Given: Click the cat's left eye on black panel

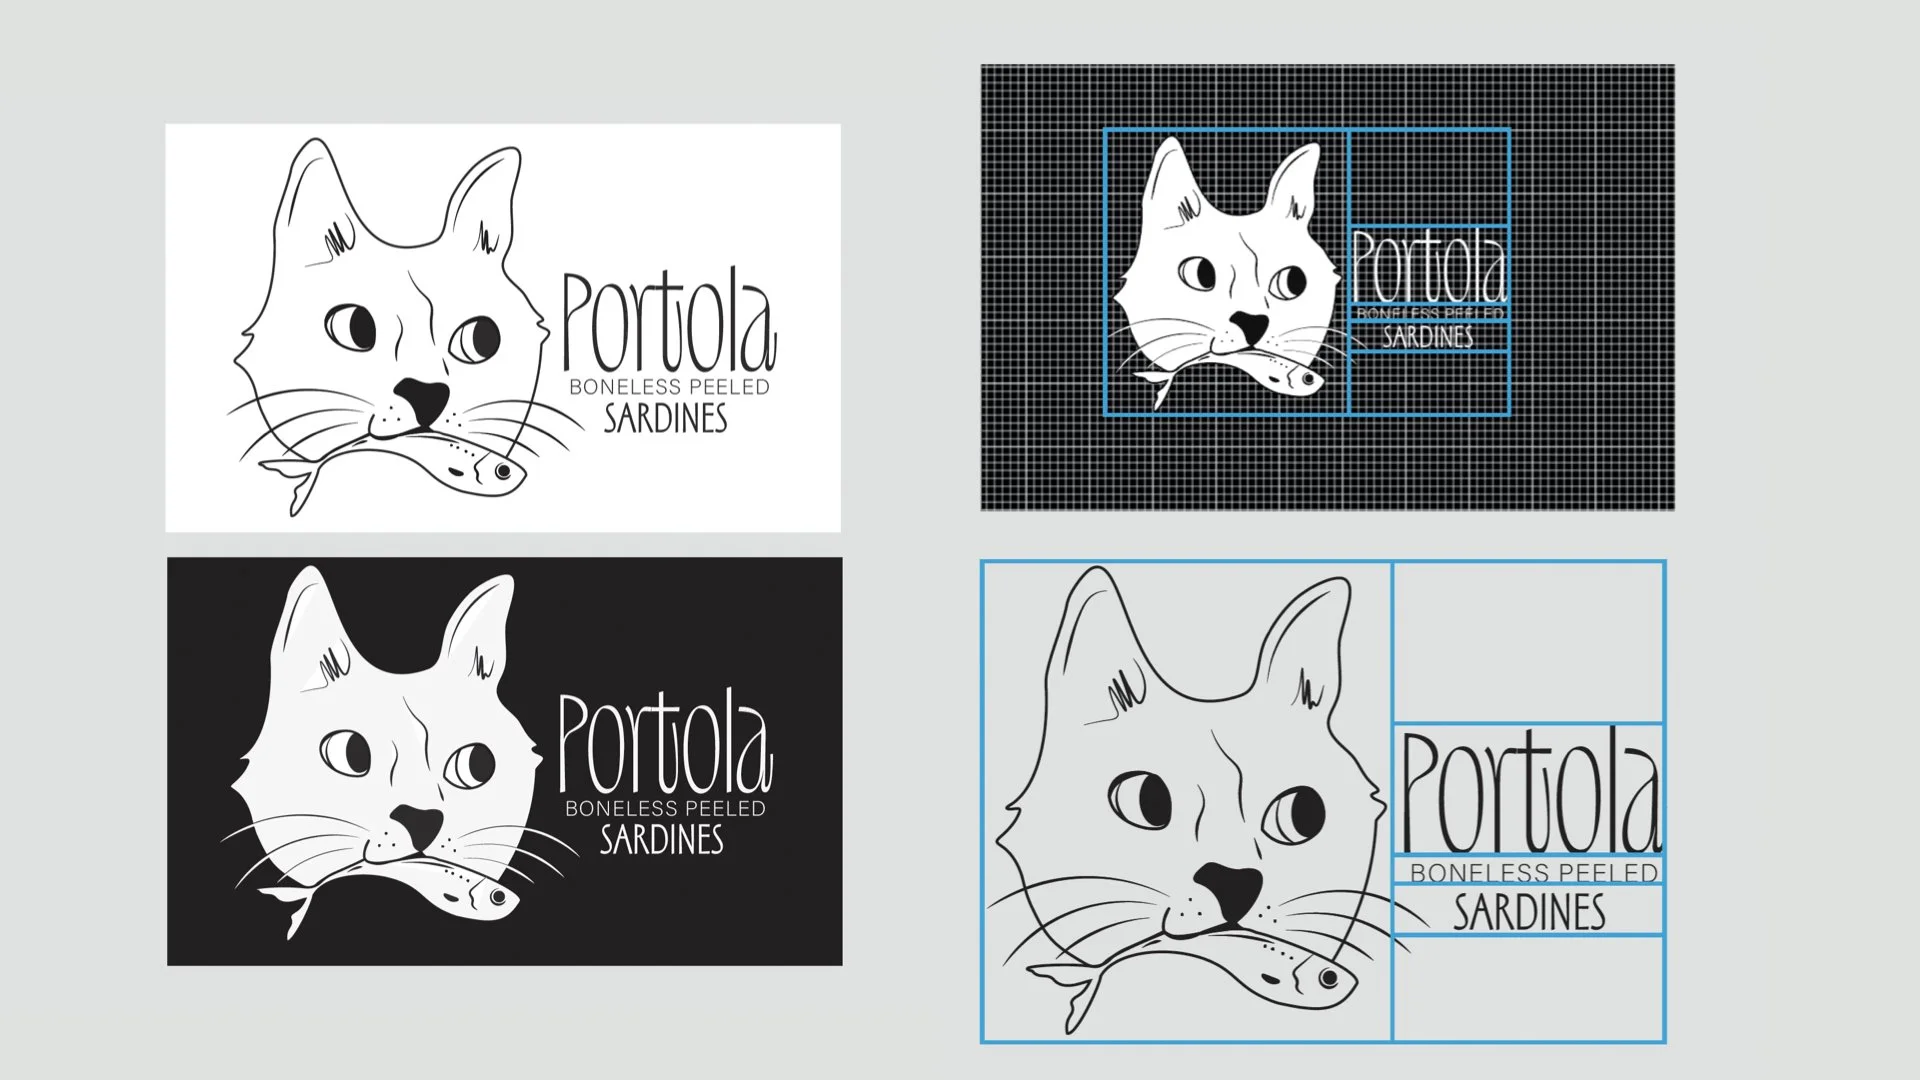Looking at the screenshot, I should pos(347,753).
